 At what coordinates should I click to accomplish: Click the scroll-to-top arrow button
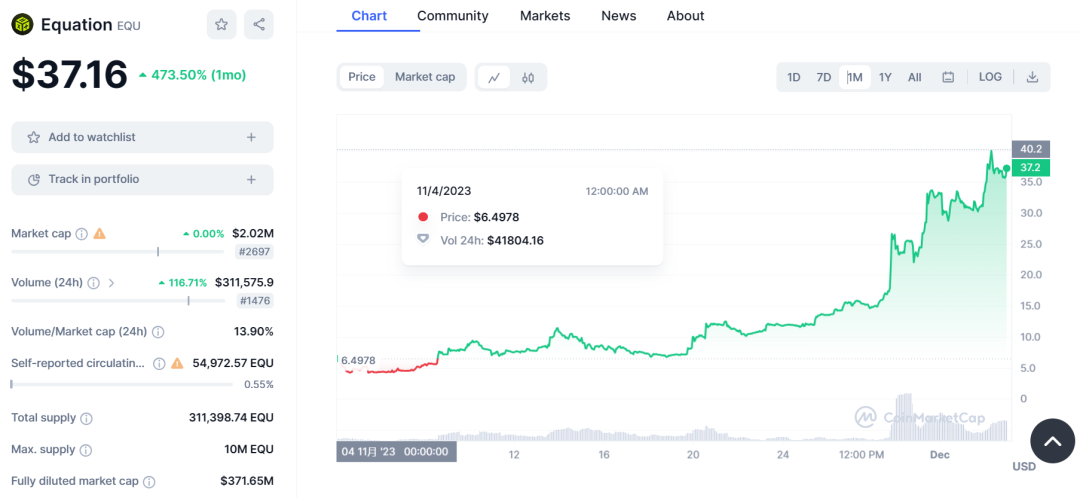click(x=1052, y=441)
